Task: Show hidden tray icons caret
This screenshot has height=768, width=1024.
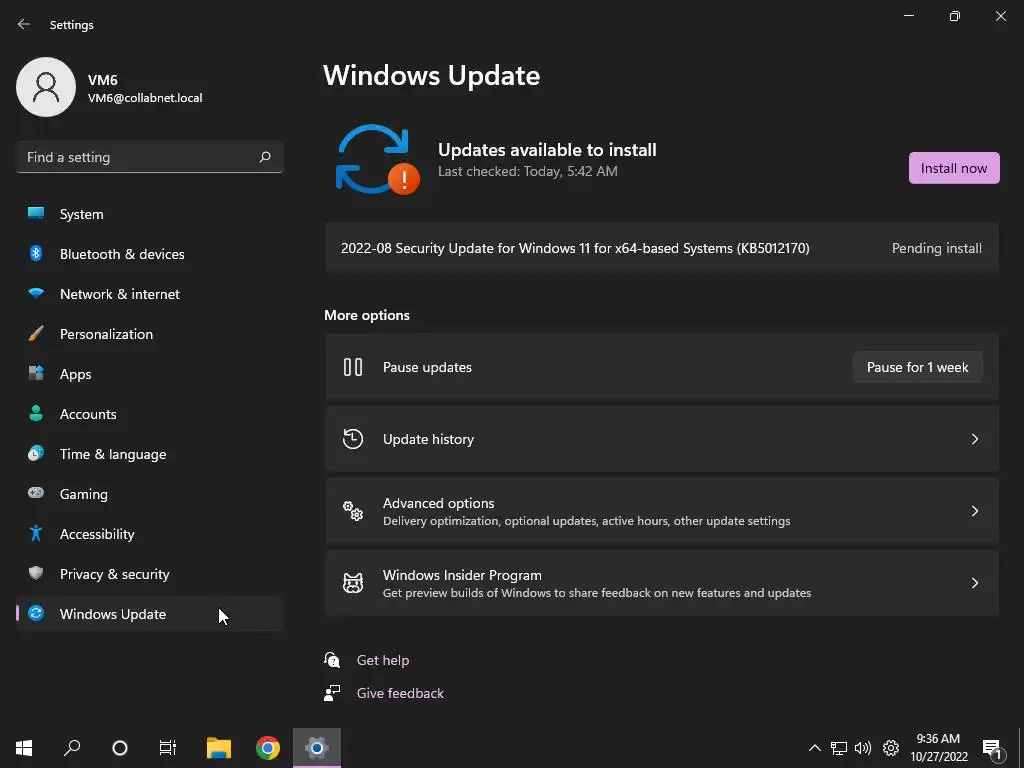Action: 814,748
